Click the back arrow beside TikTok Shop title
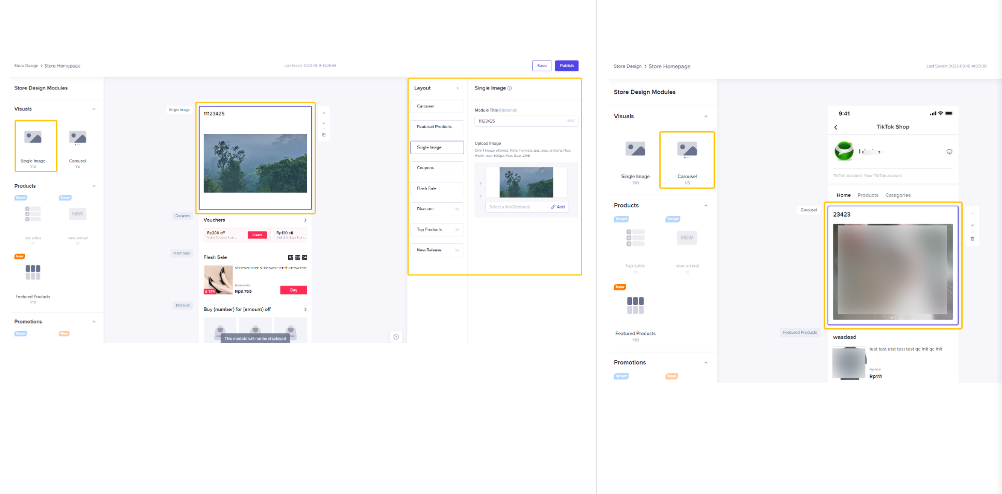Image resolution: width=1002 pixels, height=494 pixels. pyautogui.click(x=836, y=127)
